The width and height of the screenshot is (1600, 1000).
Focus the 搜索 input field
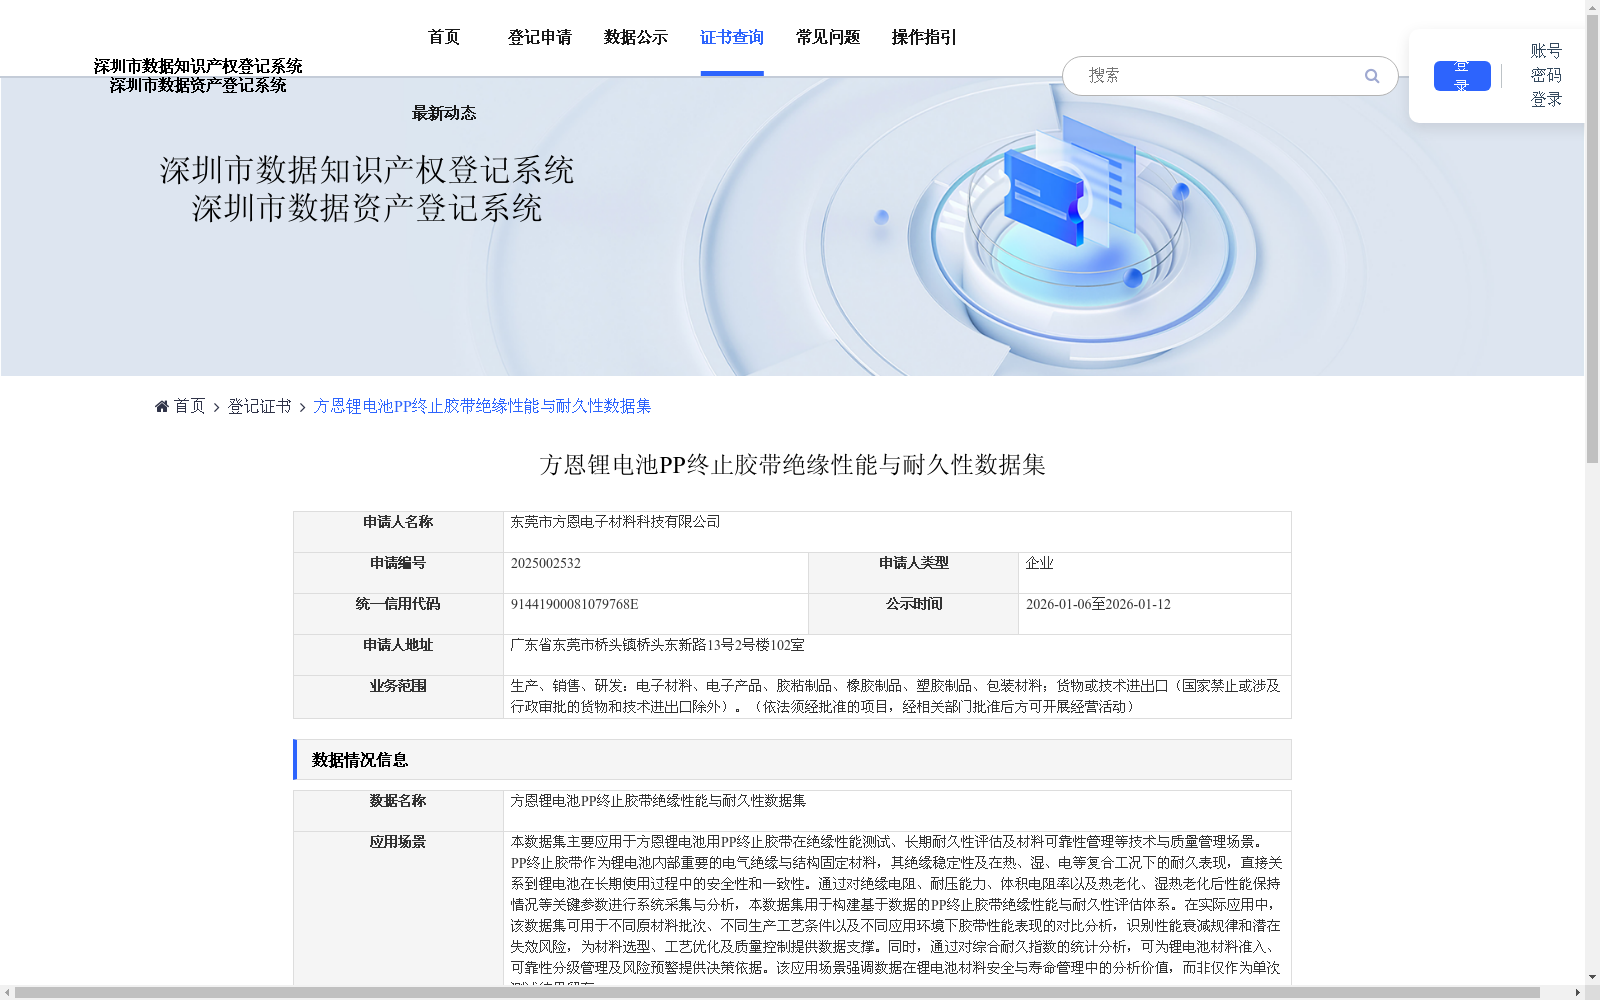(x=1220, y=76)
